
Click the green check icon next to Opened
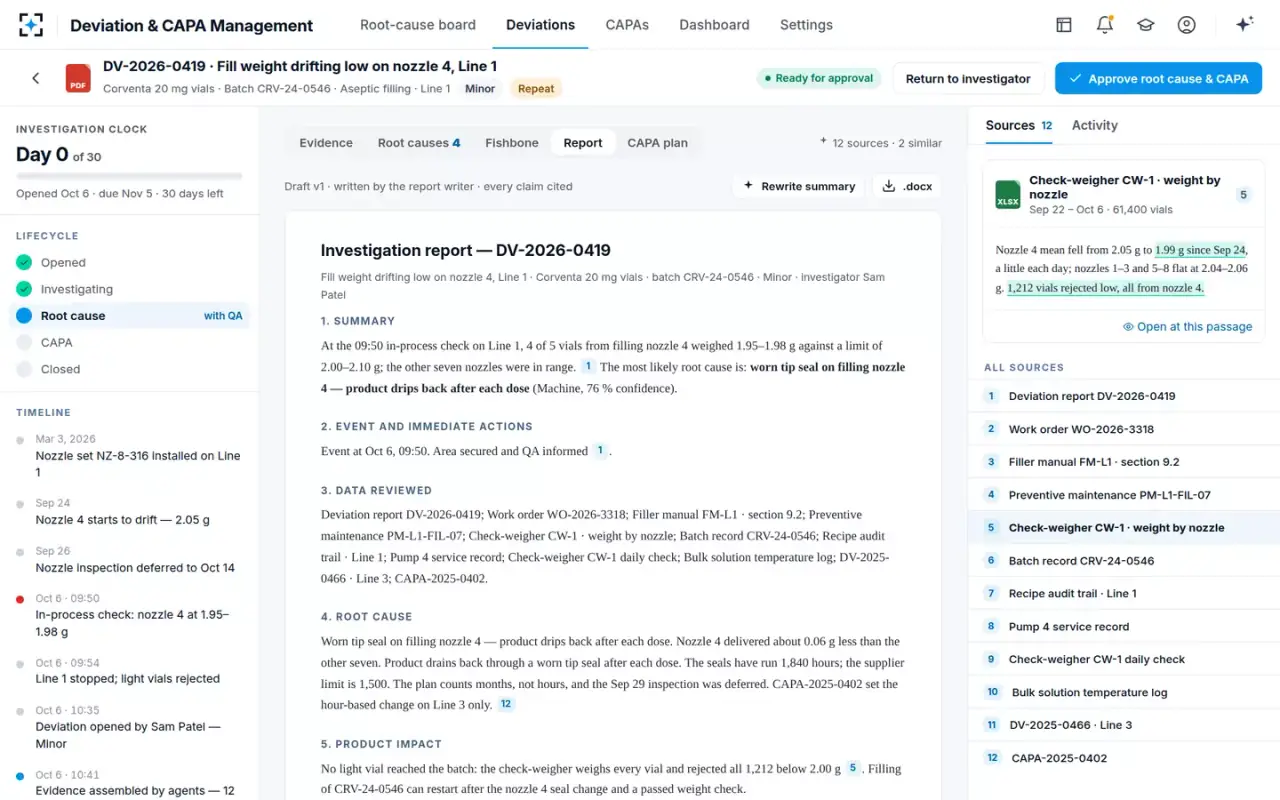(x=24, y=263)
